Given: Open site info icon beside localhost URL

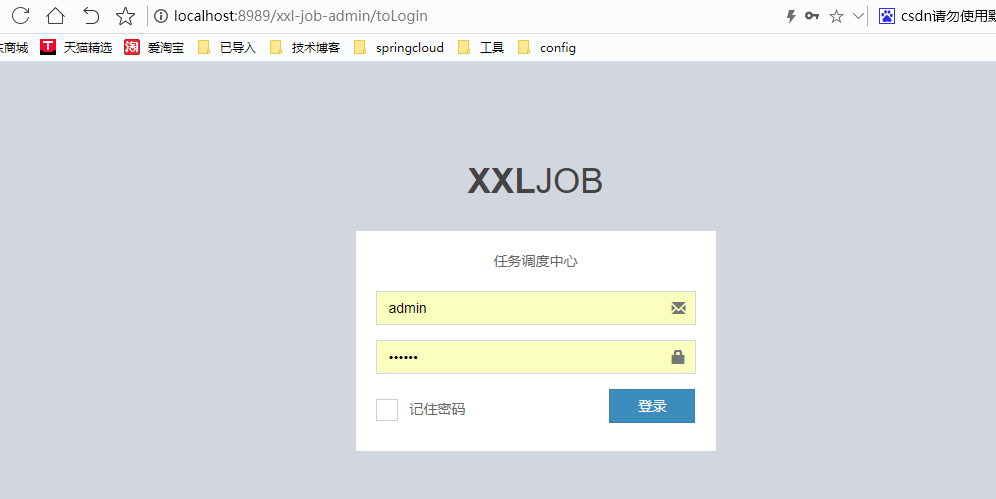Looking at the screenshot, I should [161, 16].
